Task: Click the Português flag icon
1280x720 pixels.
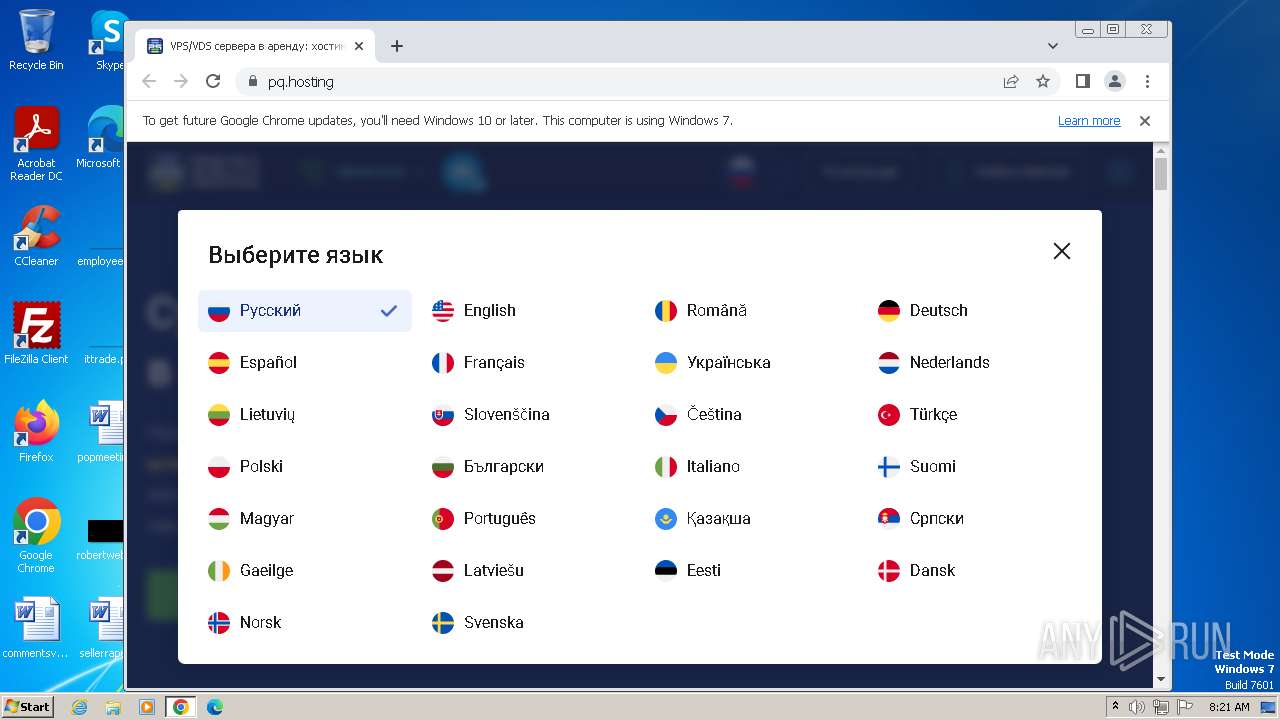Action: [443, 519]
